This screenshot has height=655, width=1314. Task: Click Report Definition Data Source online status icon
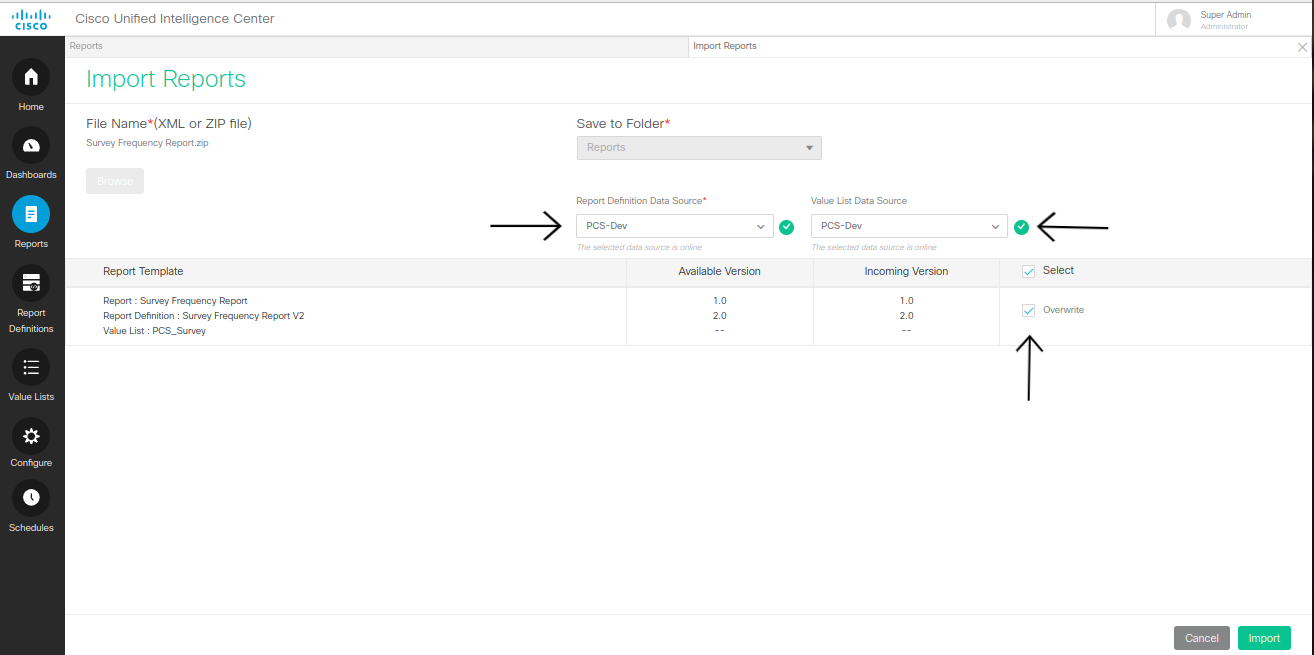[787, 227]
